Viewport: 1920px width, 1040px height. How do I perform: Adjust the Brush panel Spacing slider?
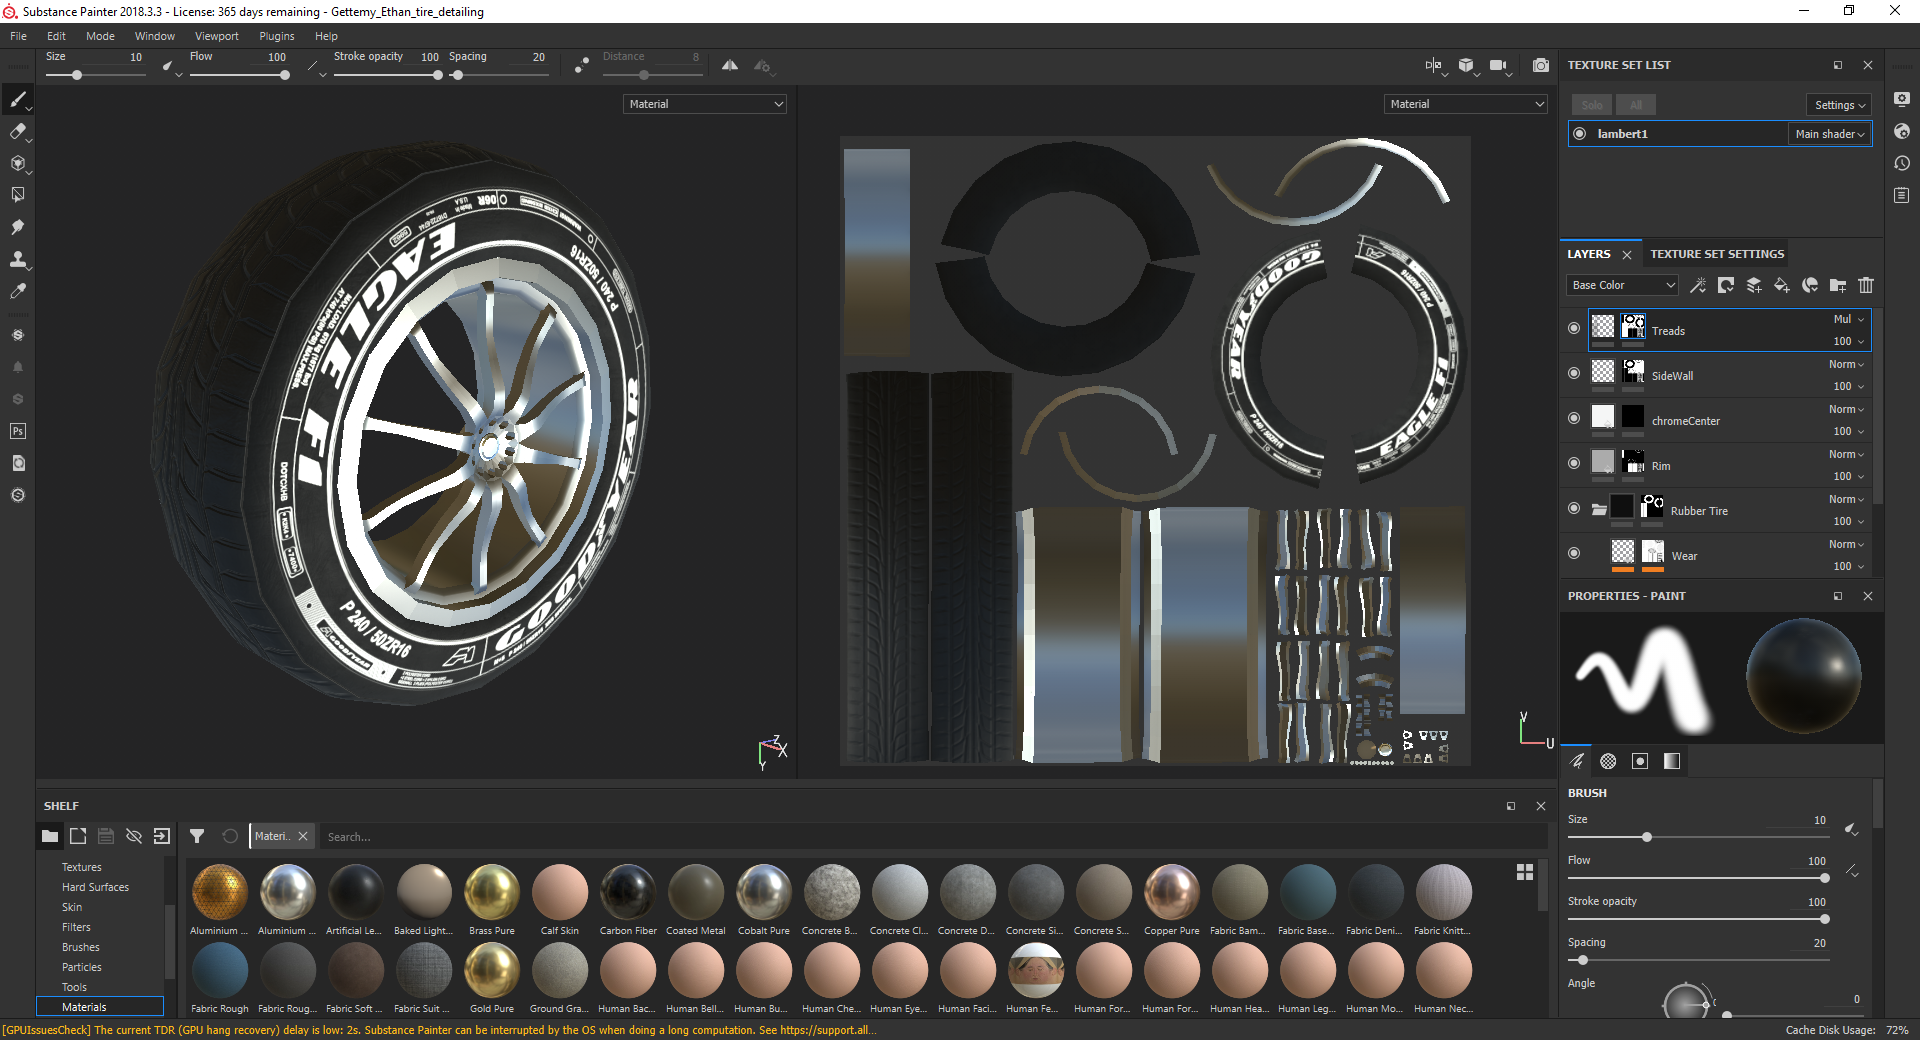click(x=1698, y=960)
